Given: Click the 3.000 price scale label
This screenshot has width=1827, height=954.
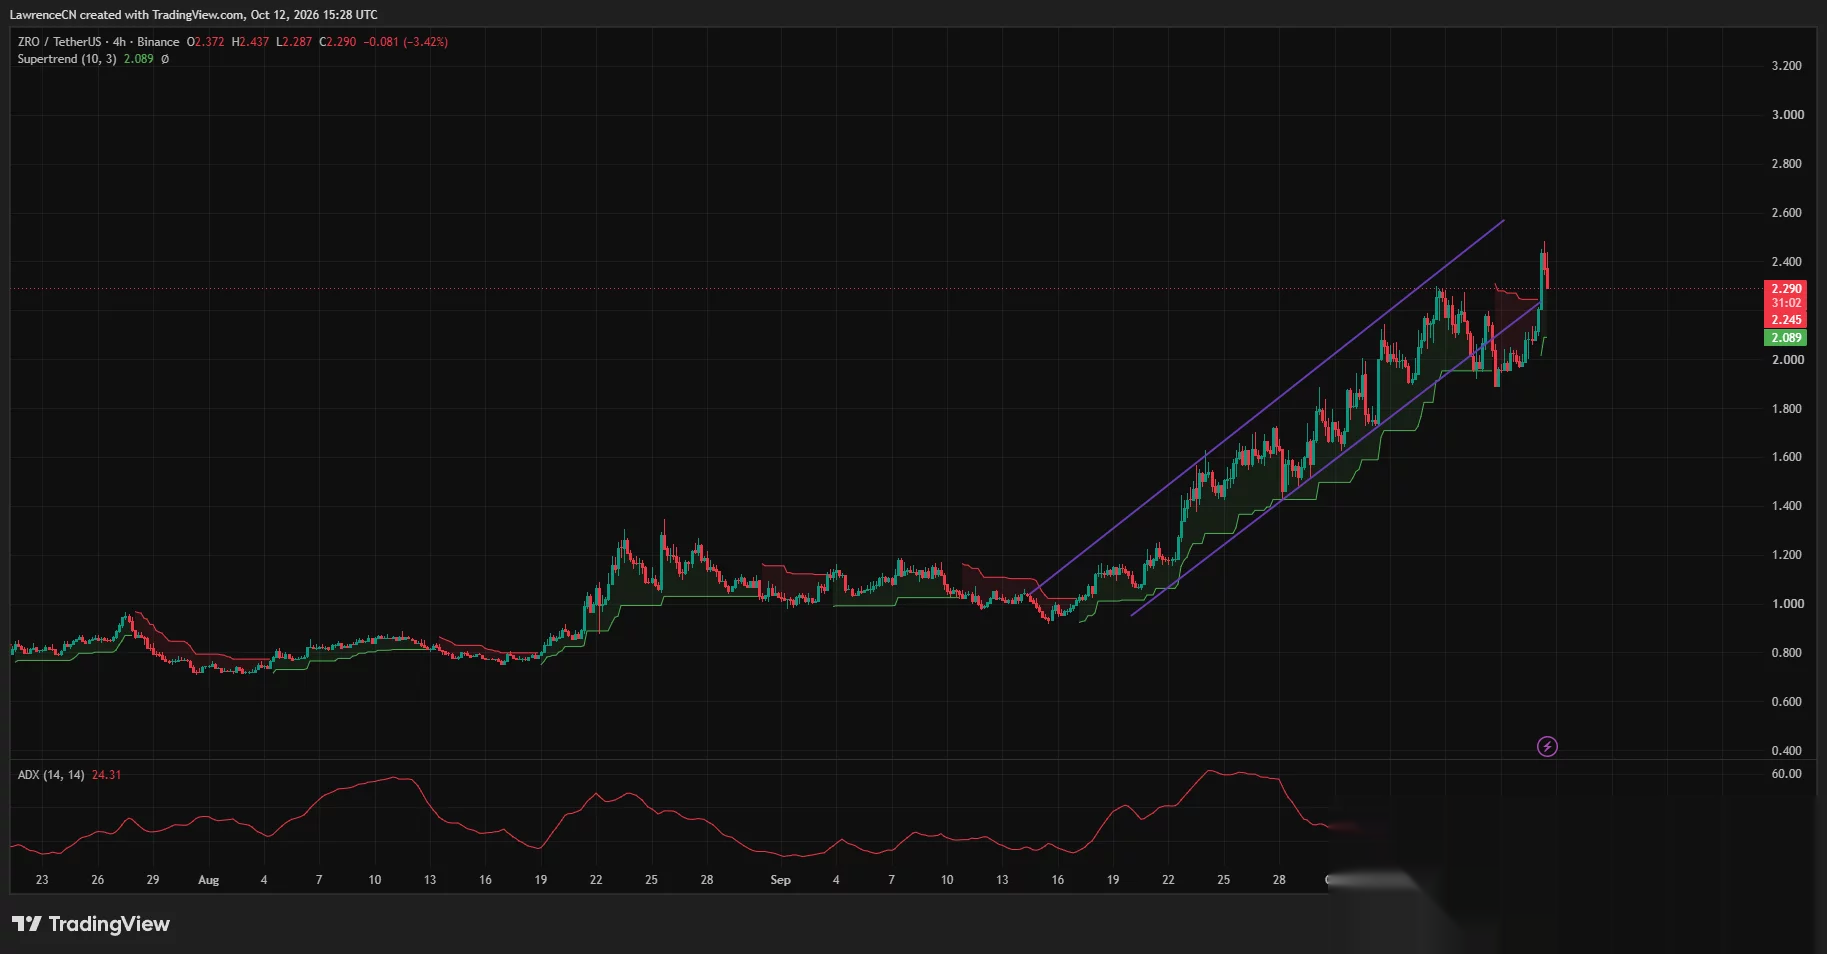Looking at the screenshot, I should coord(1787,115).
